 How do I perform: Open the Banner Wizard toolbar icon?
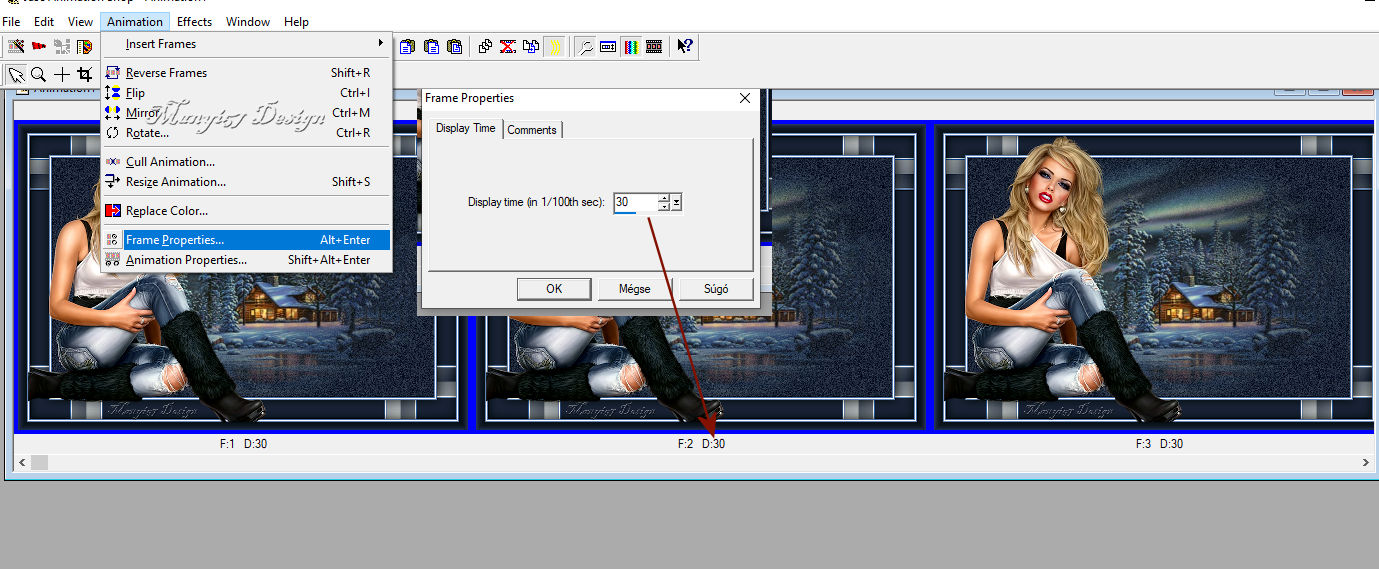click(39, 46)
